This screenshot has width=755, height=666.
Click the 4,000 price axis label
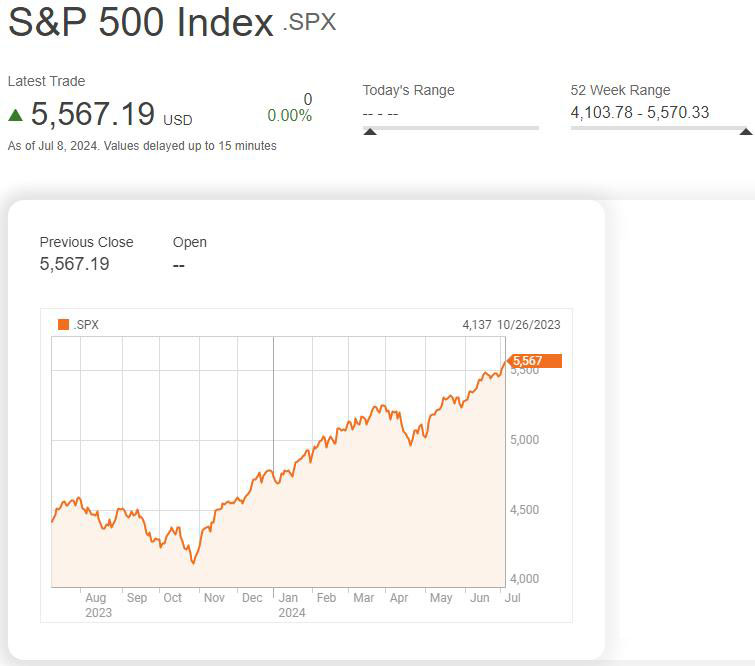(x=524, y=579)
